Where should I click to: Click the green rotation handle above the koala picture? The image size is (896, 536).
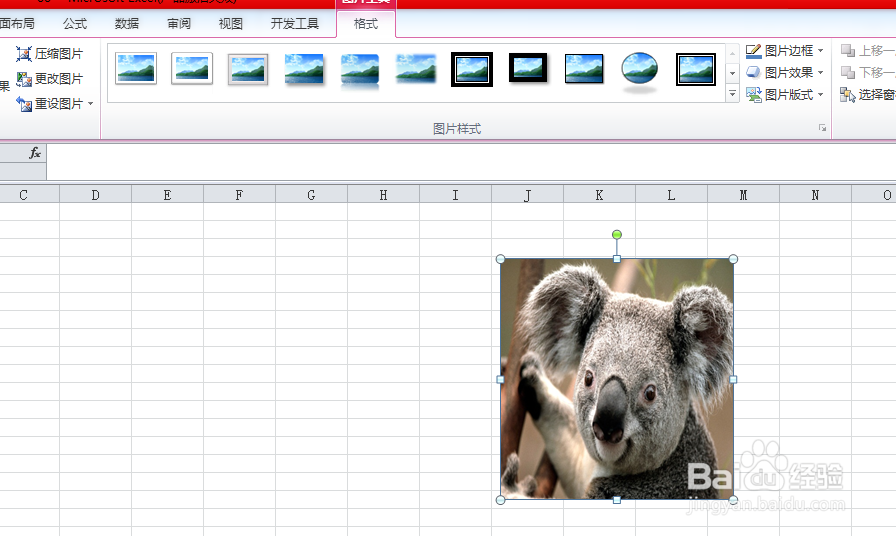pos(617,234)
